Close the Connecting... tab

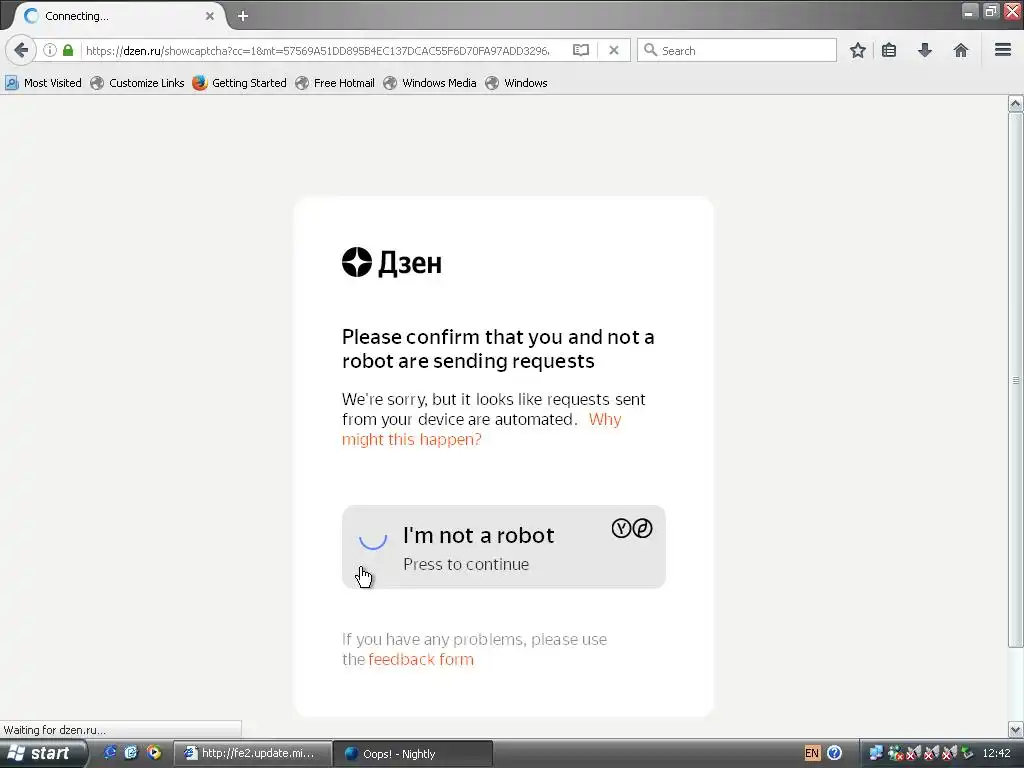tap(210, 16)
